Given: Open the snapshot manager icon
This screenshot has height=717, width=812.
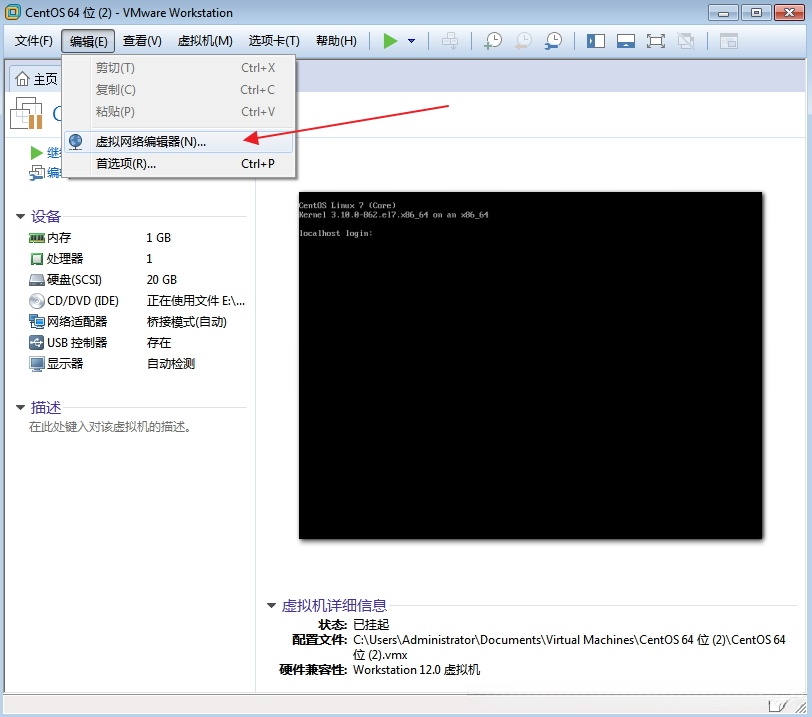Looking at the screenshot, I should point(553,41).
